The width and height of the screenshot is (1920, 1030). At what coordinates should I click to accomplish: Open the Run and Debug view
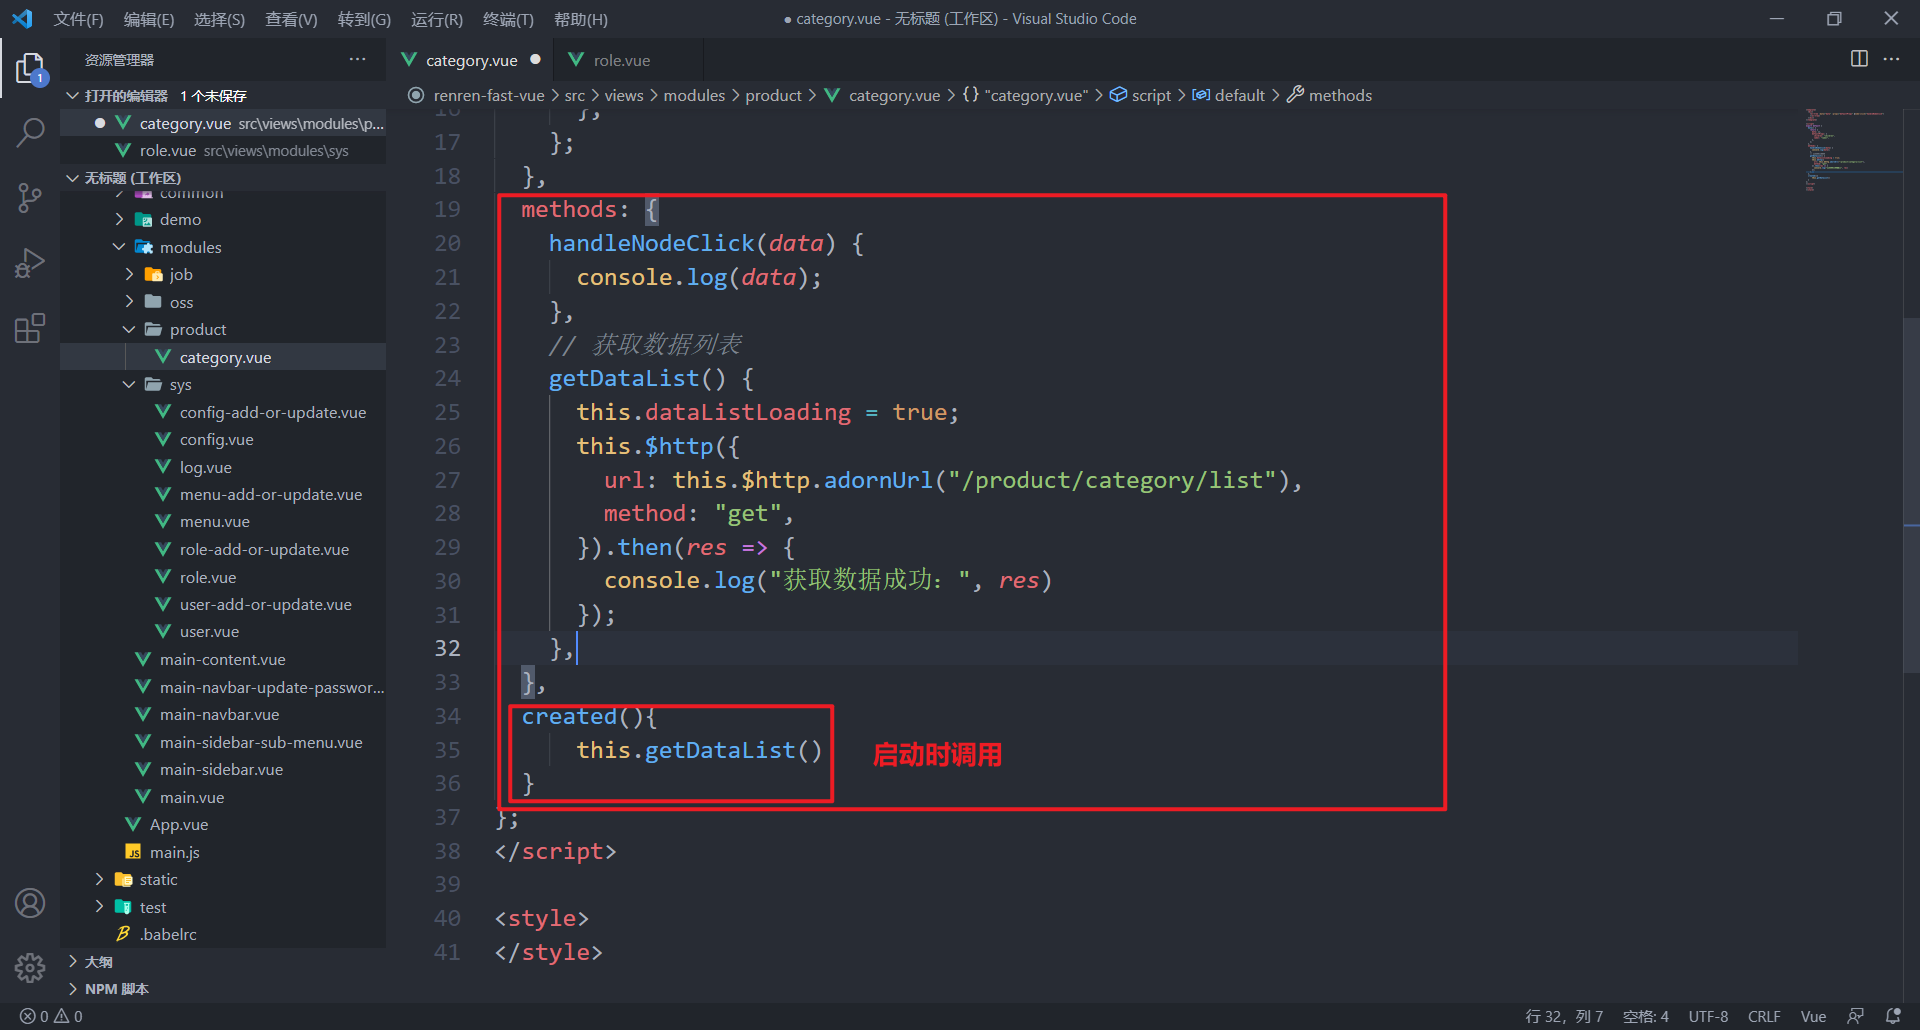(30, 263)
